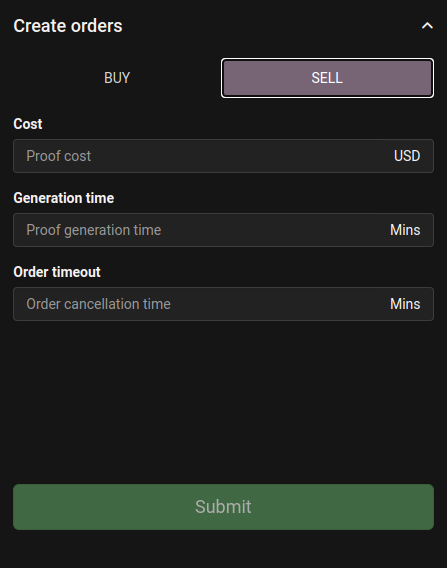
Task: Click the Submit button text
Action: pos(223,507)
